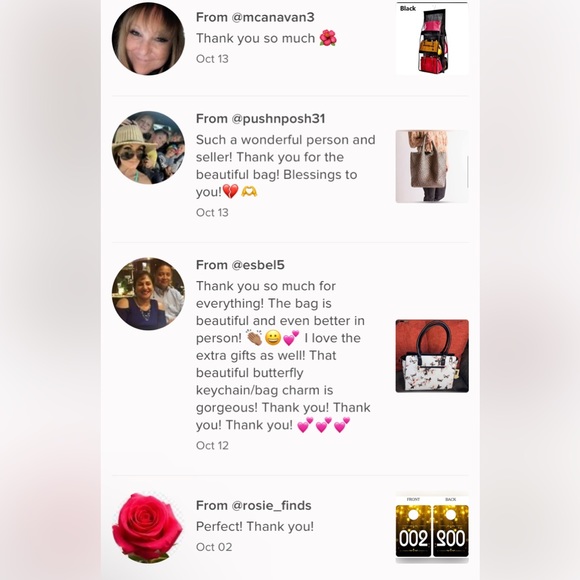Select the 'Such a wonderful person' comment text
The height and width of the screenshot is (580, 580).
point(286,166)
